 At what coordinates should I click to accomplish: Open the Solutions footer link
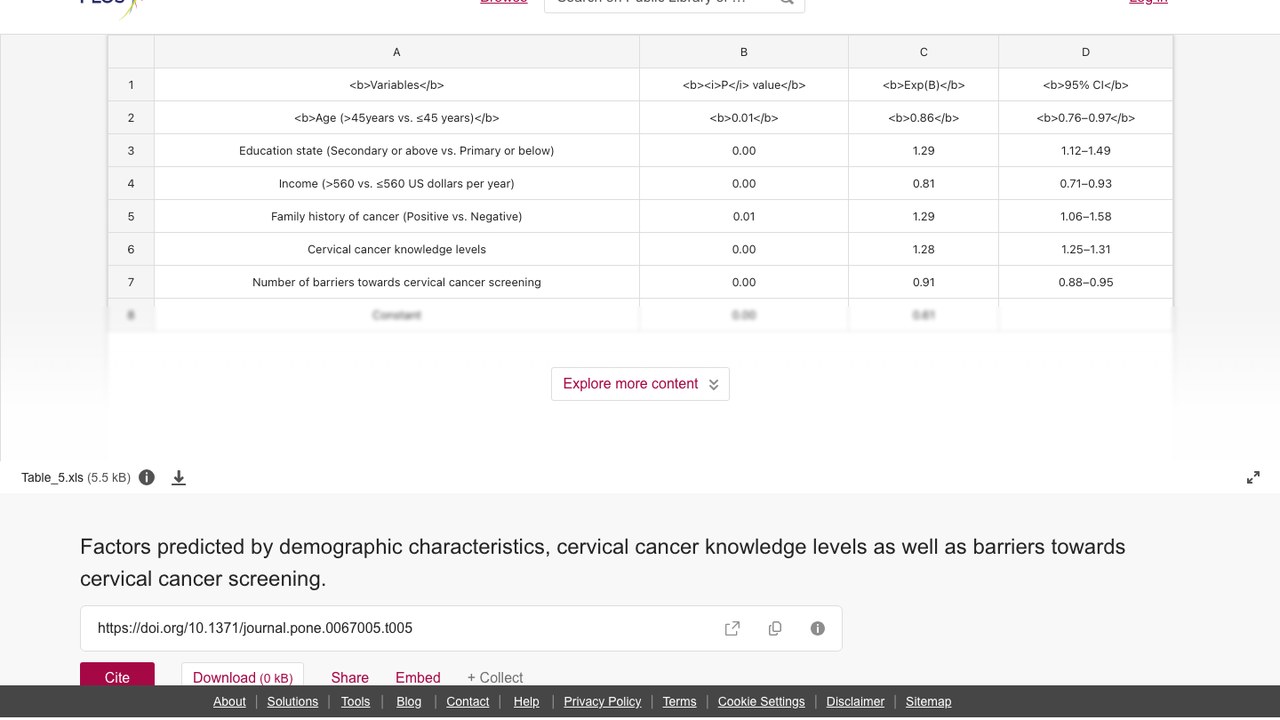pyautogui.click(x=293, y=702)
